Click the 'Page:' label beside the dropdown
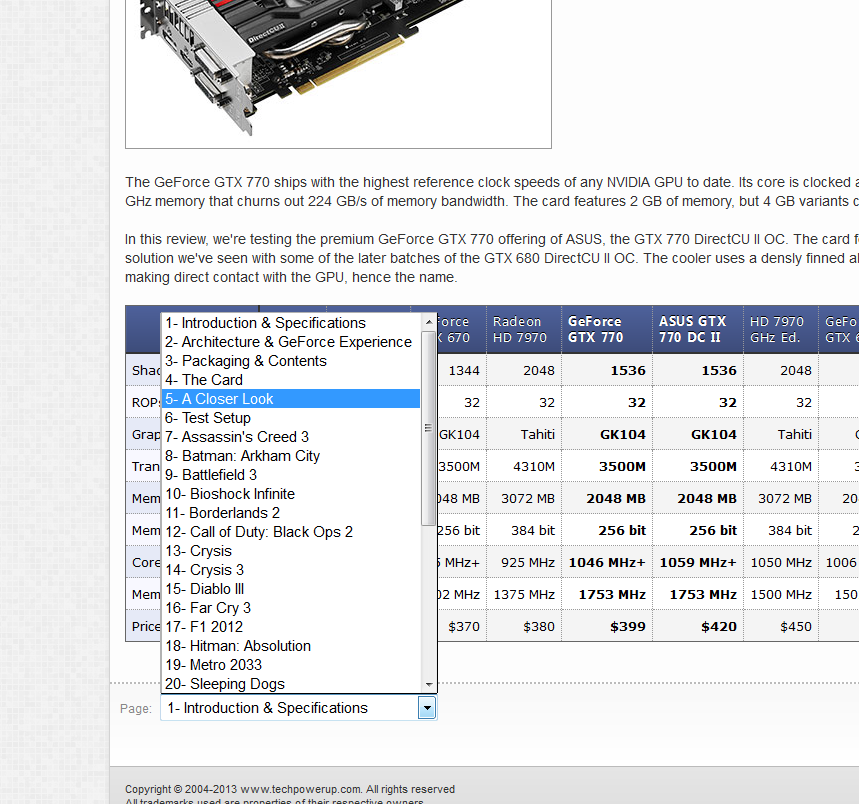This screenshot has height=804, width=859. click(x=136, y=708)
